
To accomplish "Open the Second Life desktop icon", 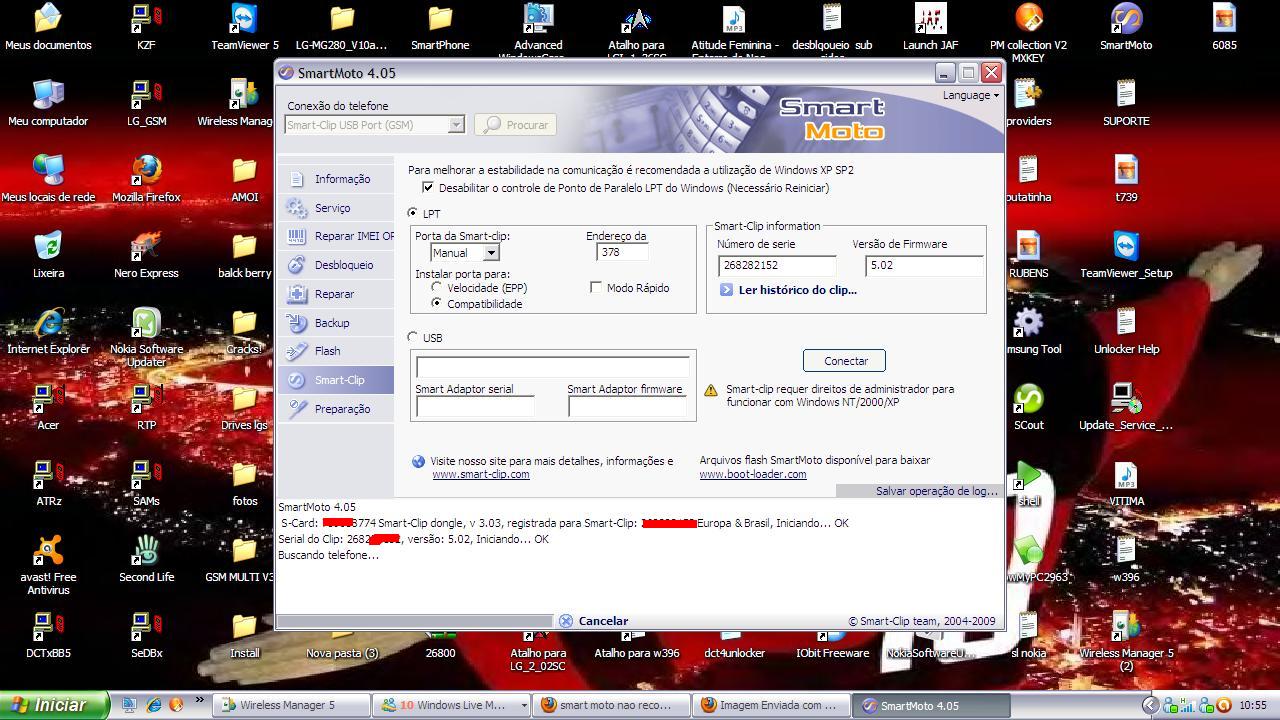I will pyautogui.click(x=146, y=559).
